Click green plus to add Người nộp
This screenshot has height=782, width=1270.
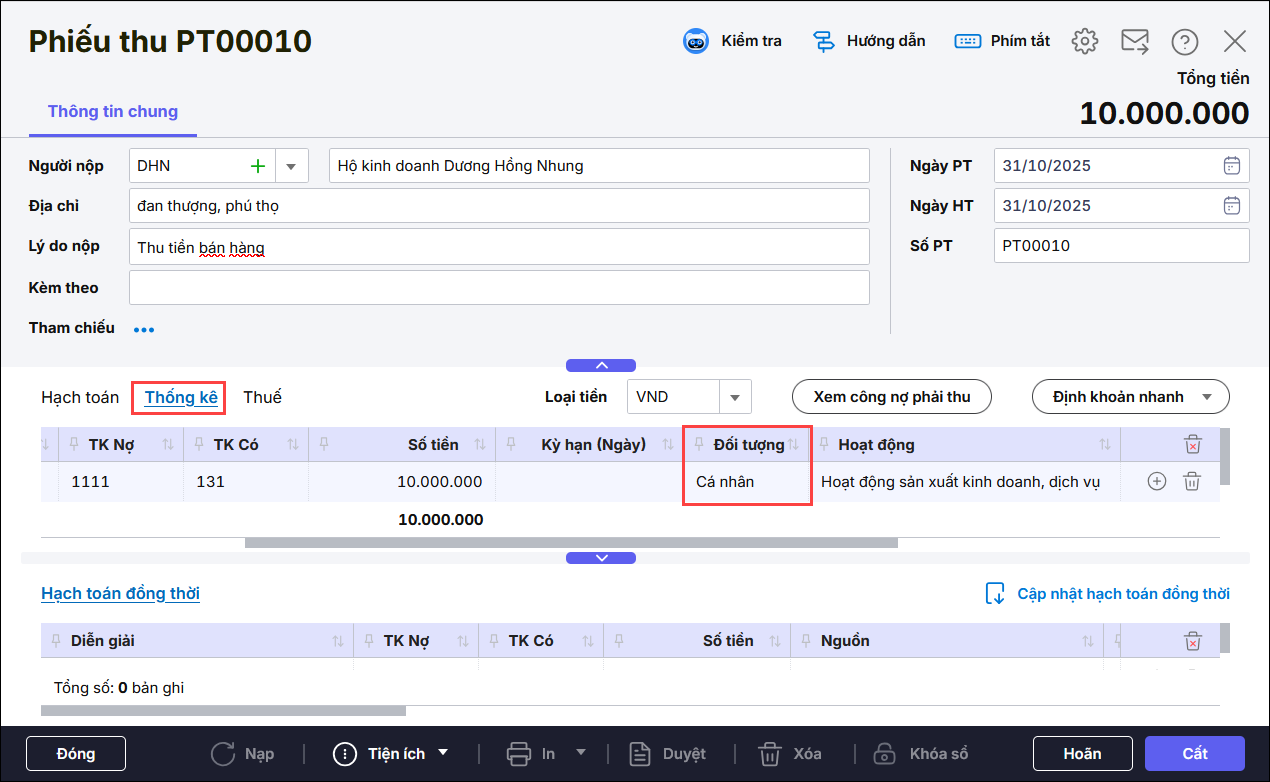click(257, 166)
